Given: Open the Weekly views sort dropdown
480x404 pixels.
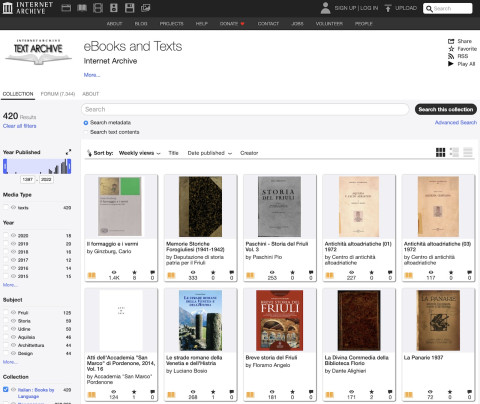Looking at the screenshot, I should pyautogui.click(x=139, y=153).
